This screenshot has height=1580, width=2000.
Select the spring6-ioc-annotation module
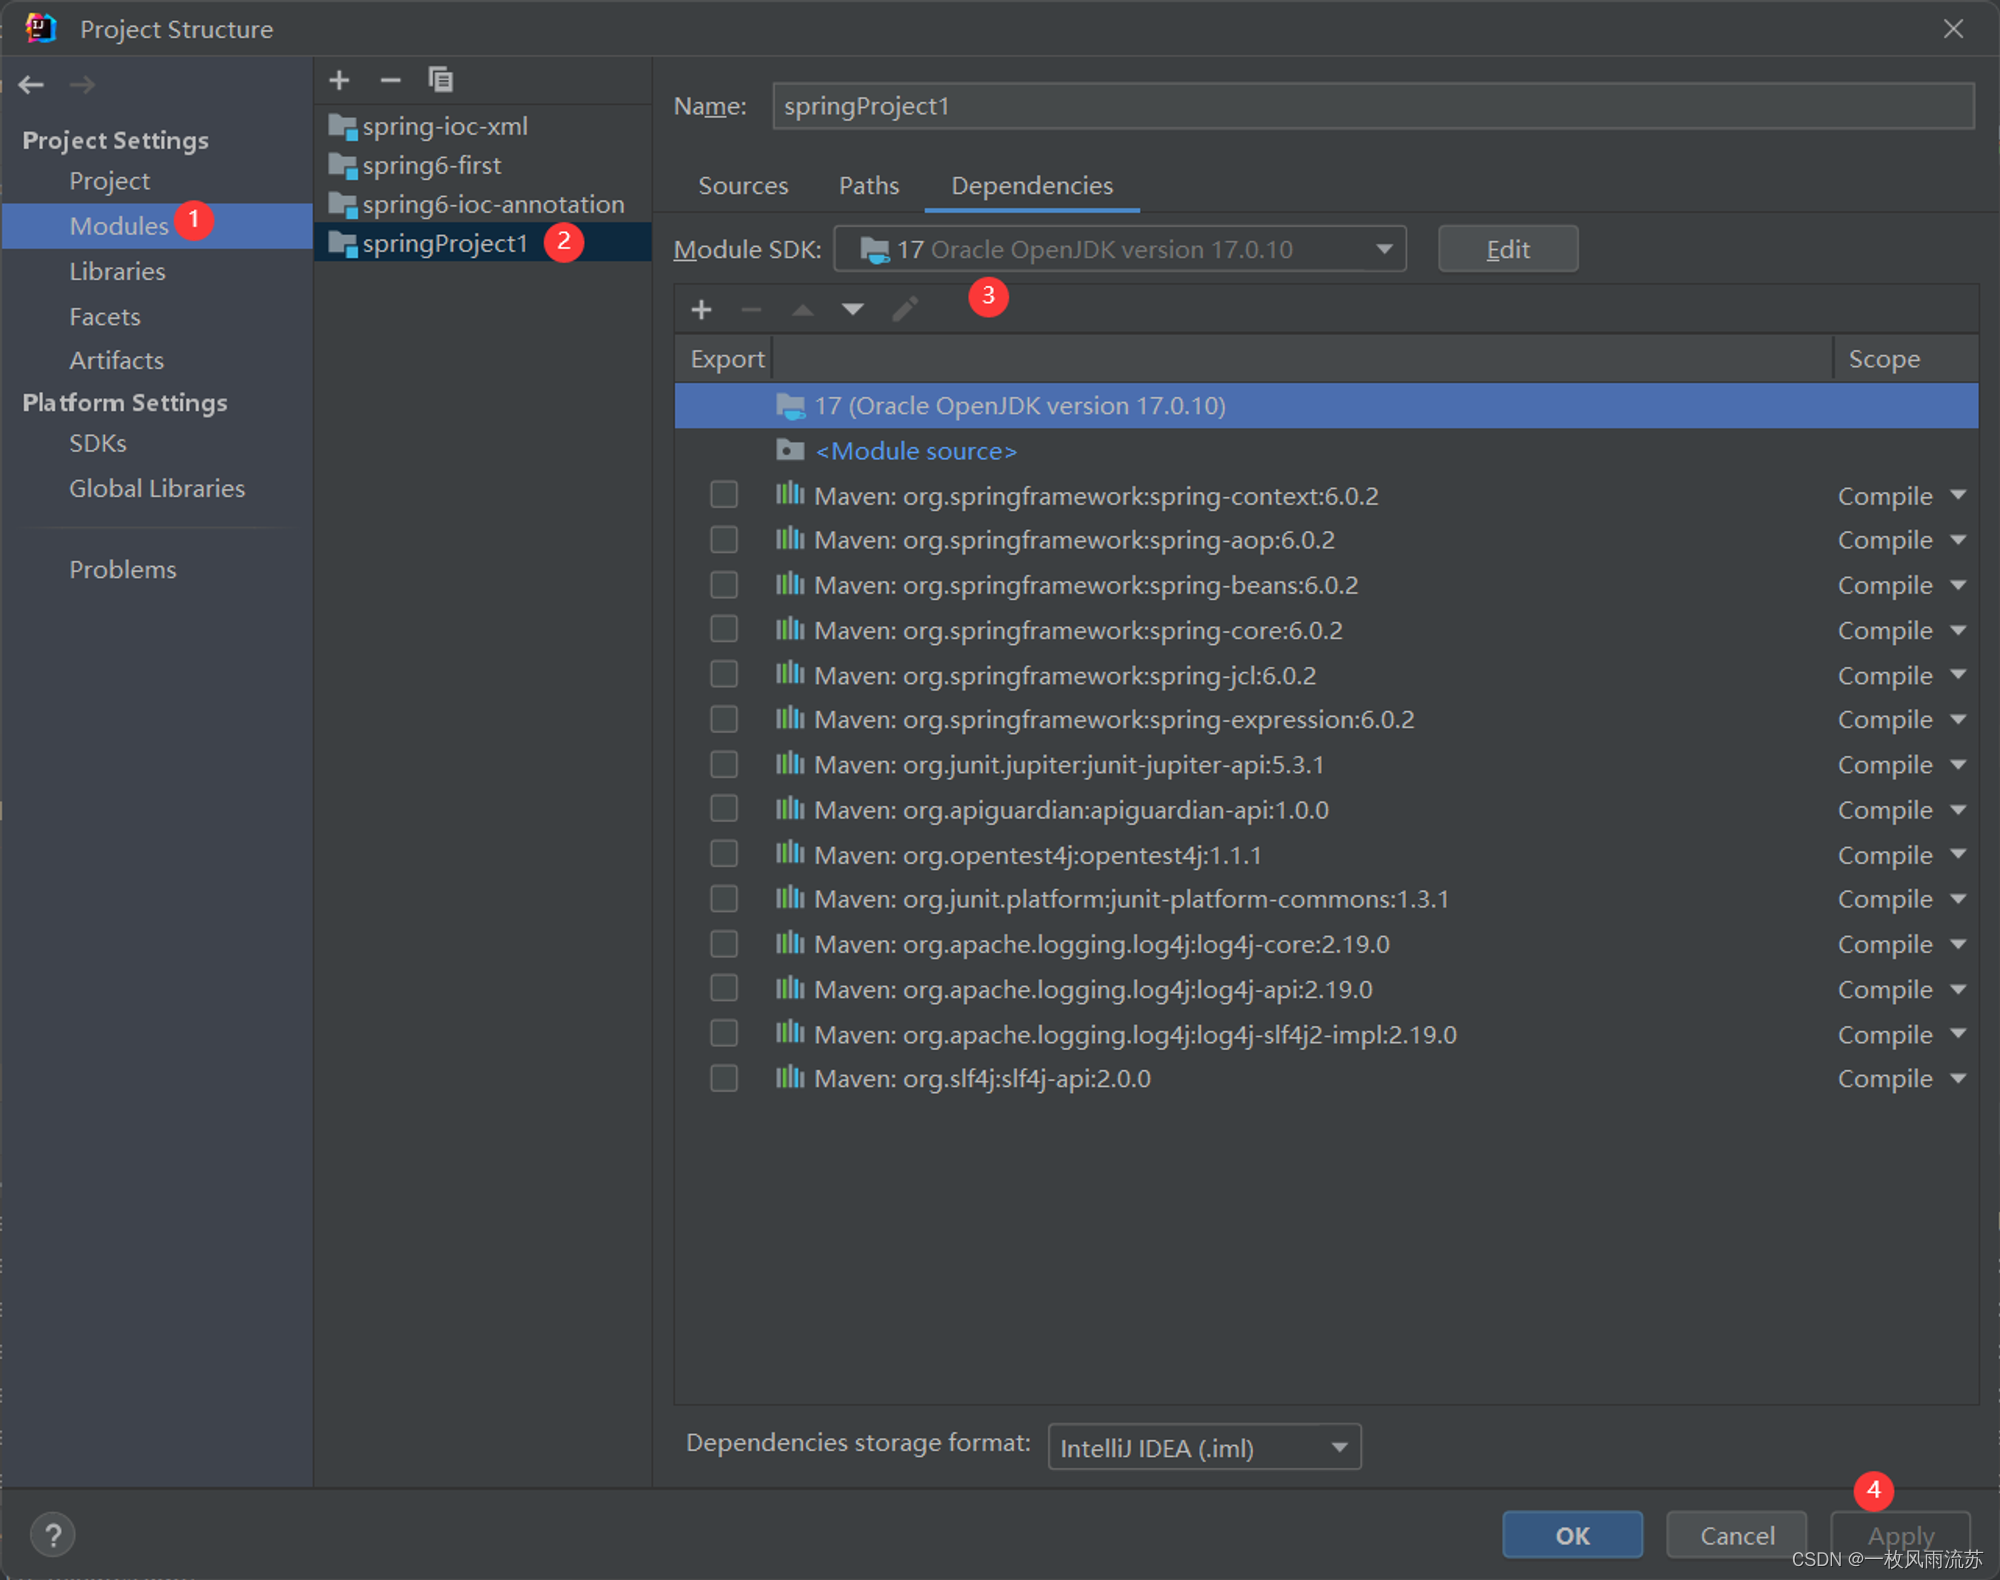pyautogui.click(x=492, y=204)
